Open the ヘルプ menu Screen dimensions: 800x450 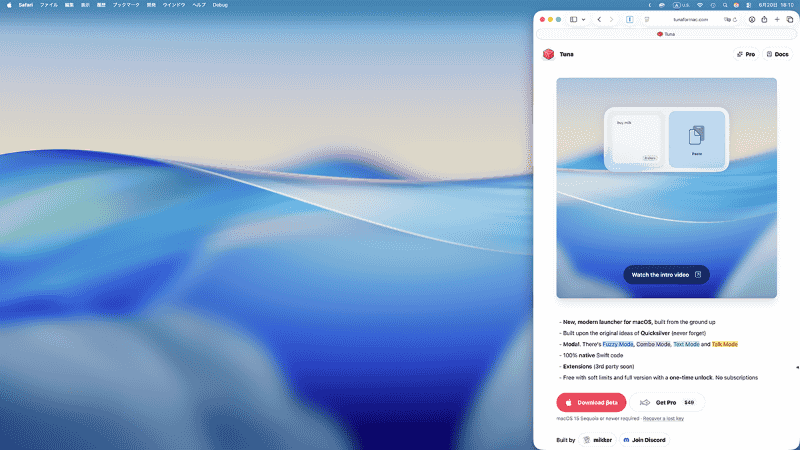coord(199,5)
